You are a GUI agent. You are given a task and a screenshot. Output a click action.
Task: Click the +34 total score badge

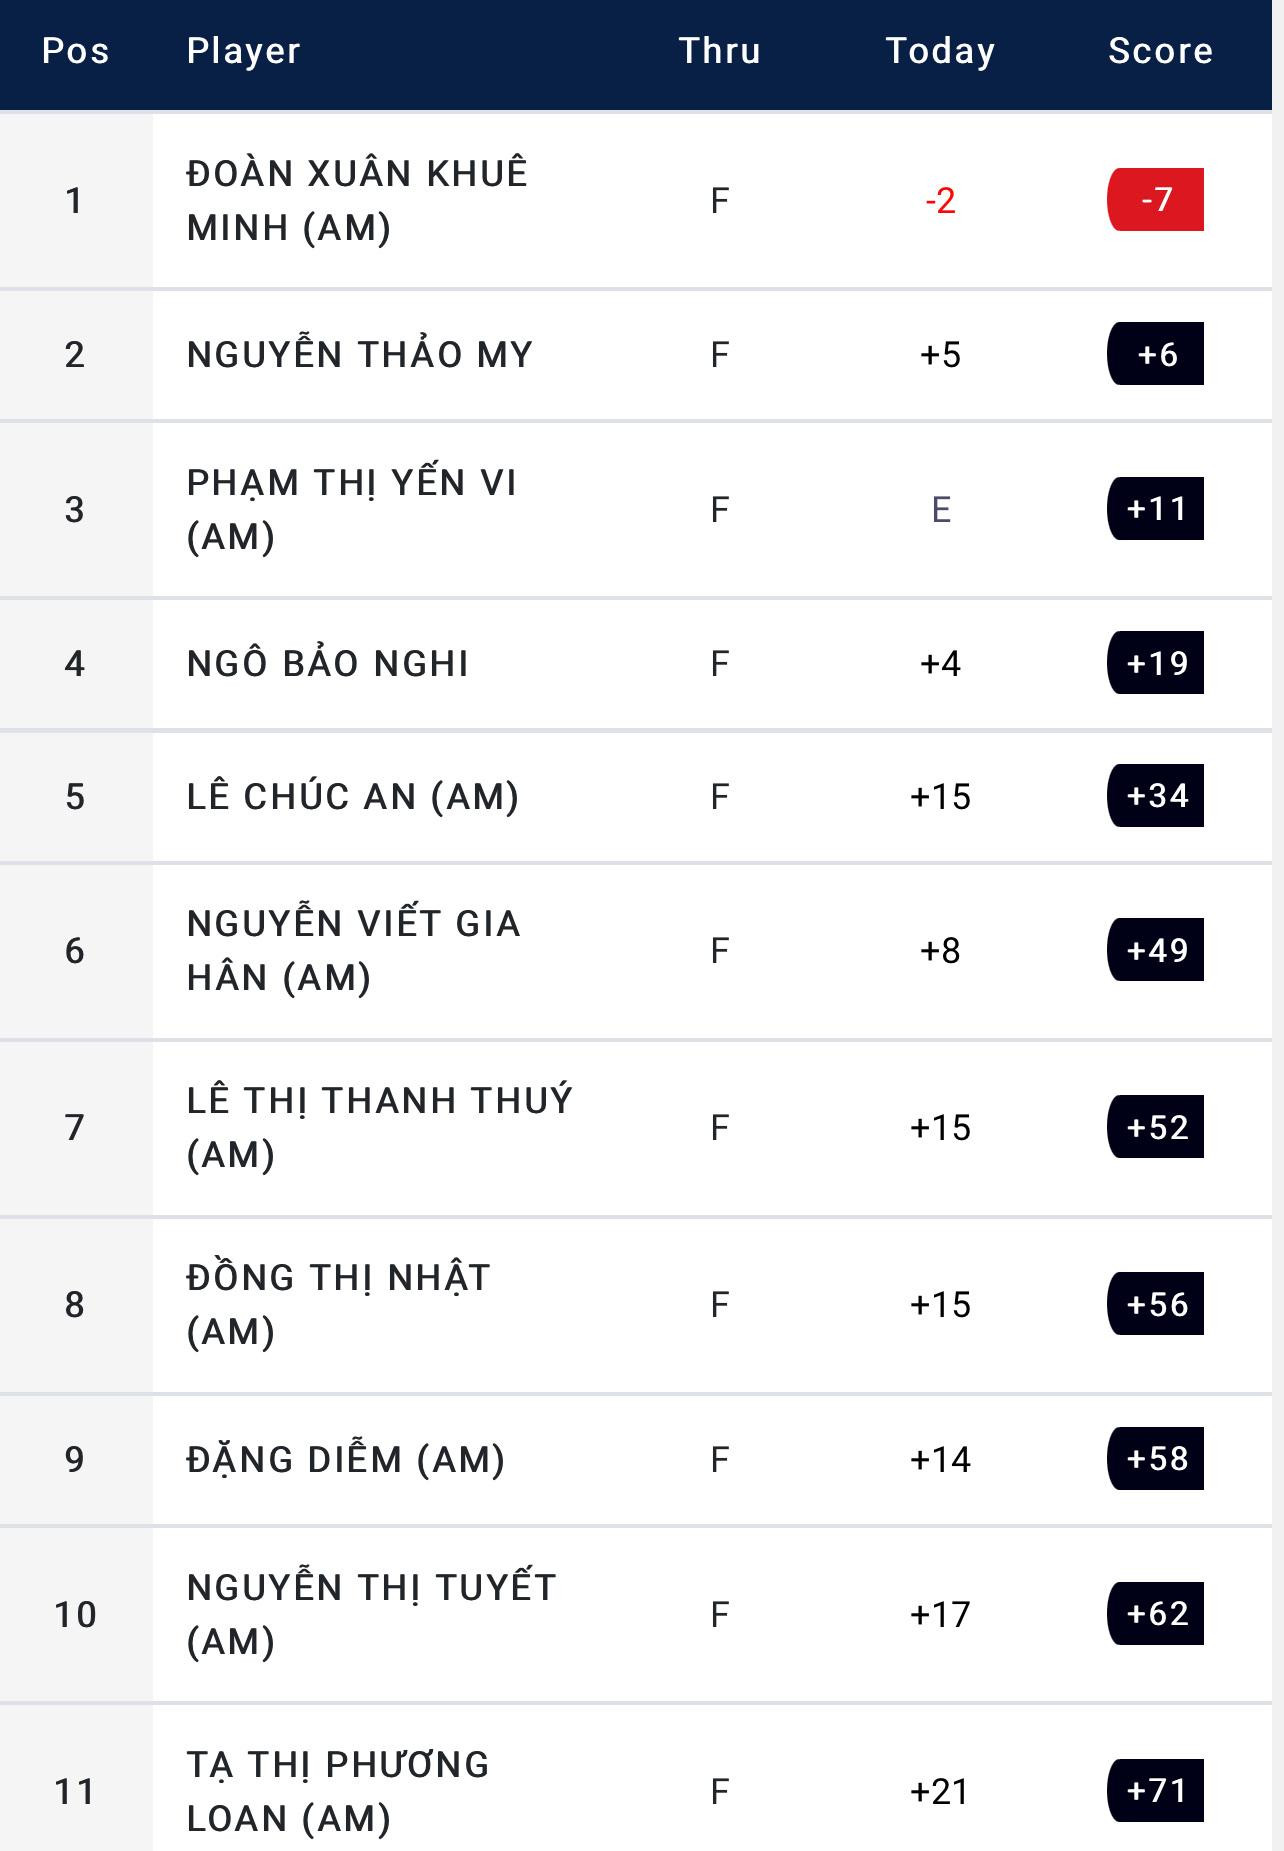[x=1156, y=797]
